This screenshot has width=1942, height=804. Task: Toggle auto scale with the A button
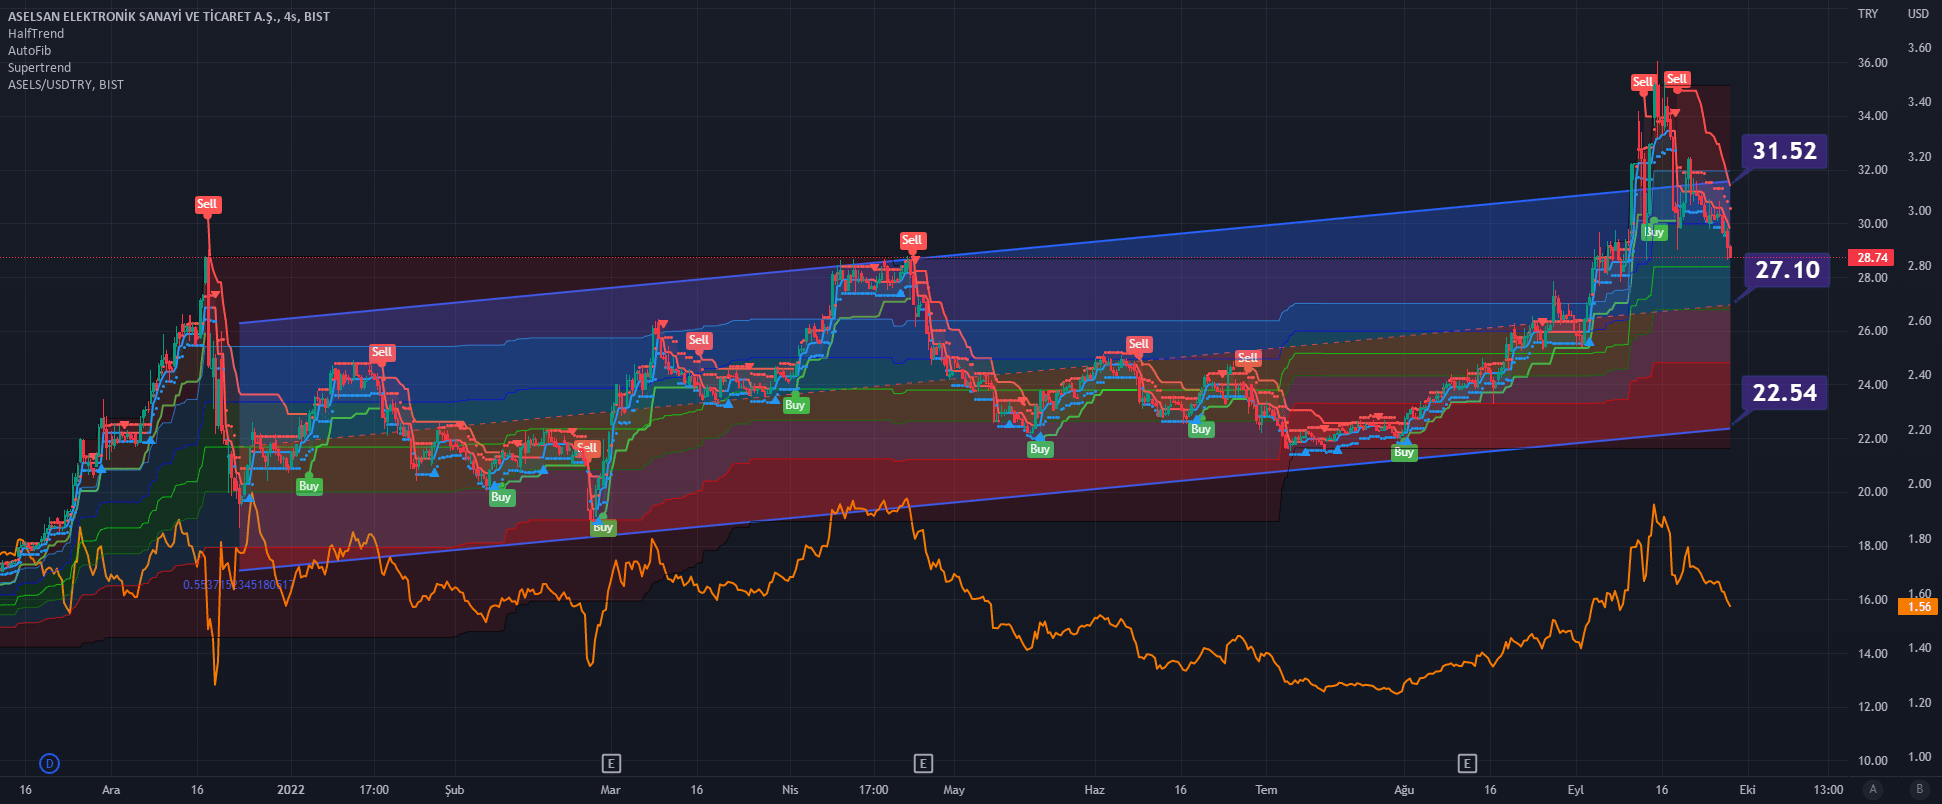pyautogui.click(x=1873, y=790)
